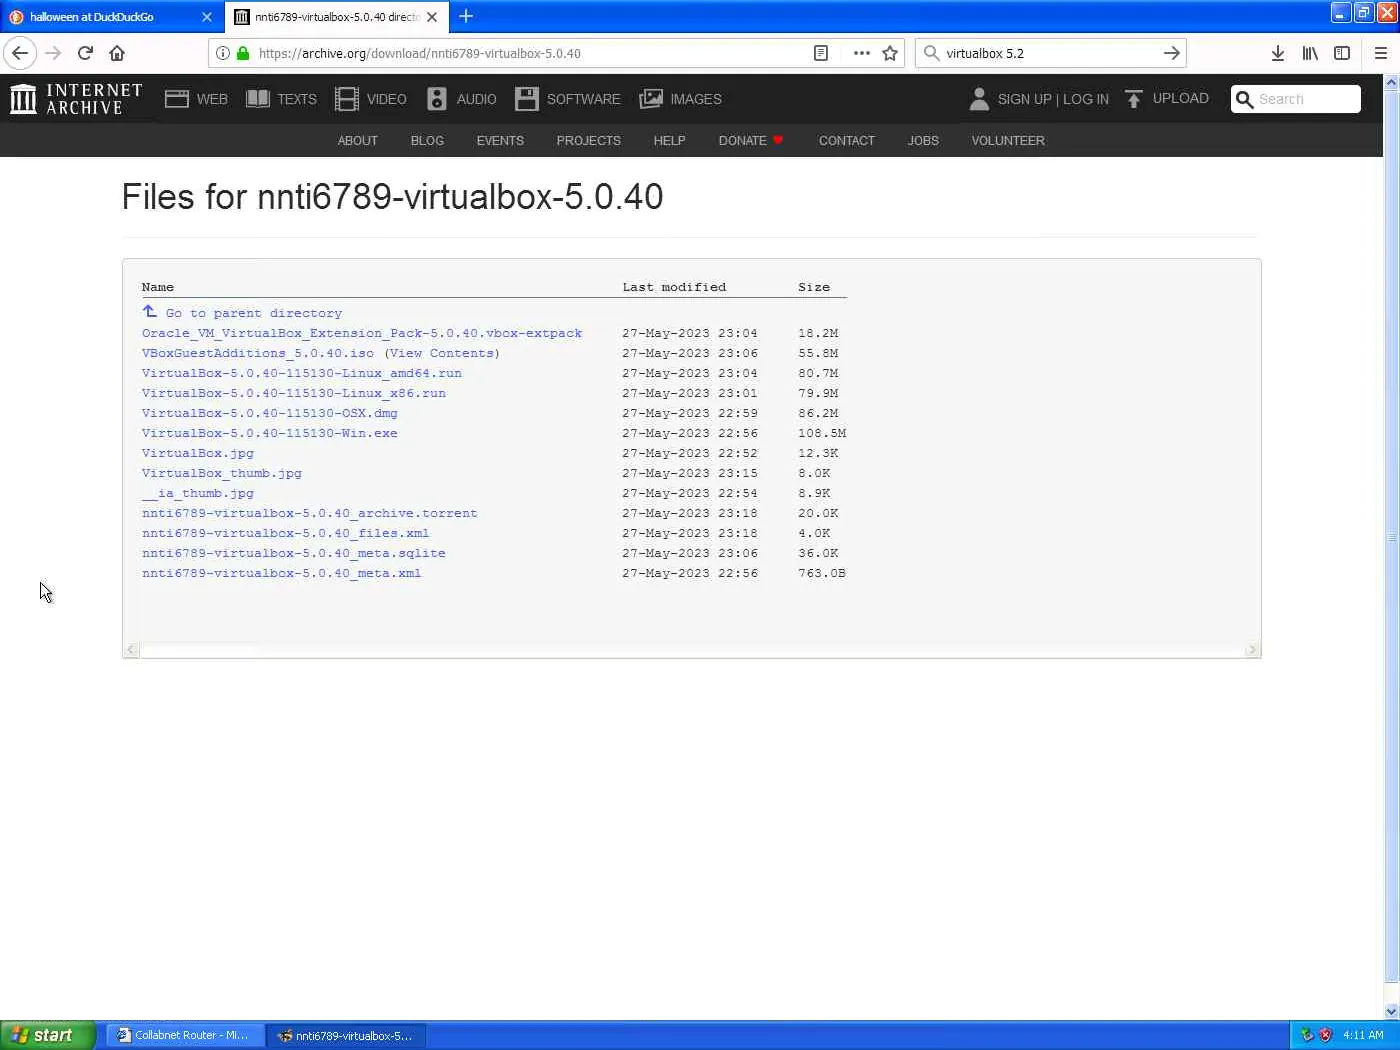Screen dimensions: 1400x1050
Task: Download the VirtualBox OSX dmg file
Action: point(270,413)
